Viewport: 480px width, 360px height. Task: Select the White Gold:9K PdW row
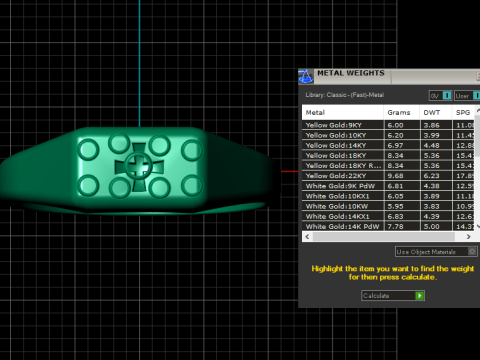click(x=388, y=186)
